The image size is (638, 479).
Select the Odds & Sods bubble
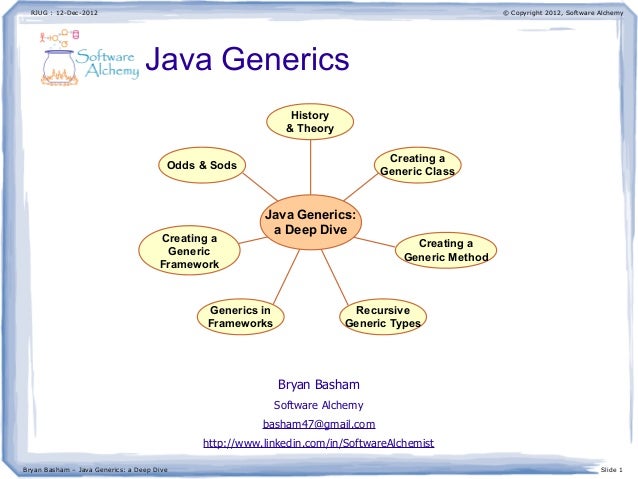(x=202, y=165)
